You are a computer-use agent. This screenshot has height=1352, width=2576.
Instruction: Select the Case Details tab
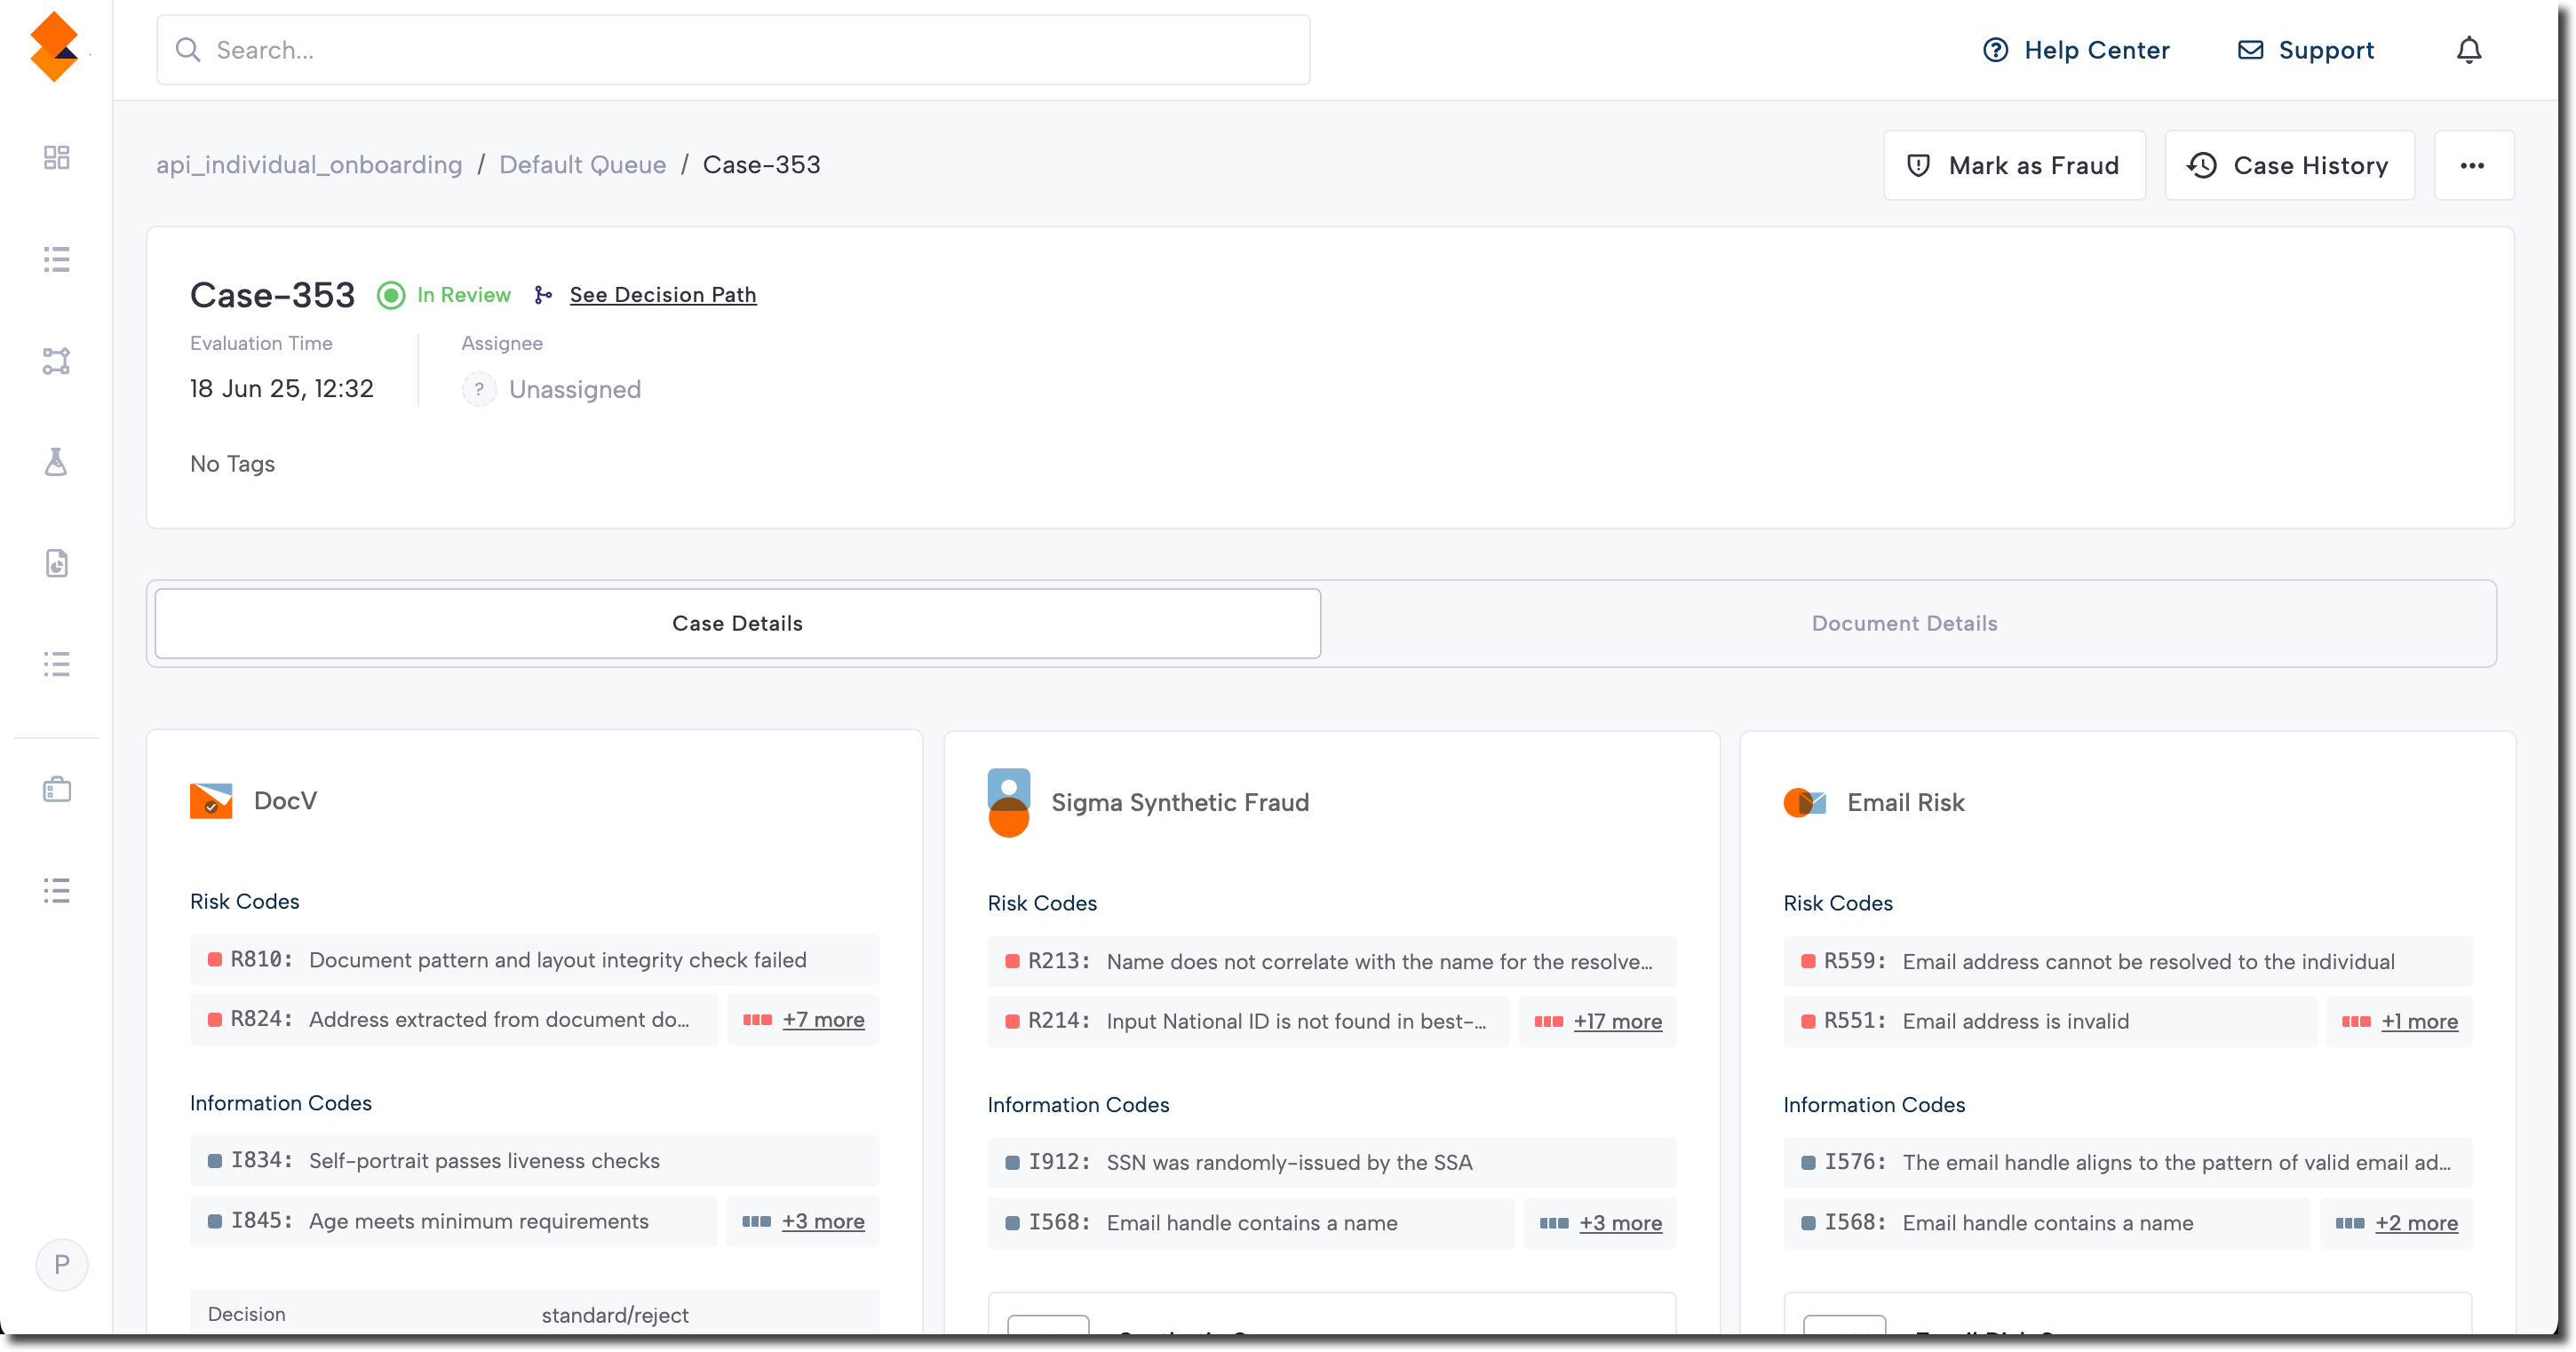[x=737, y=623]
